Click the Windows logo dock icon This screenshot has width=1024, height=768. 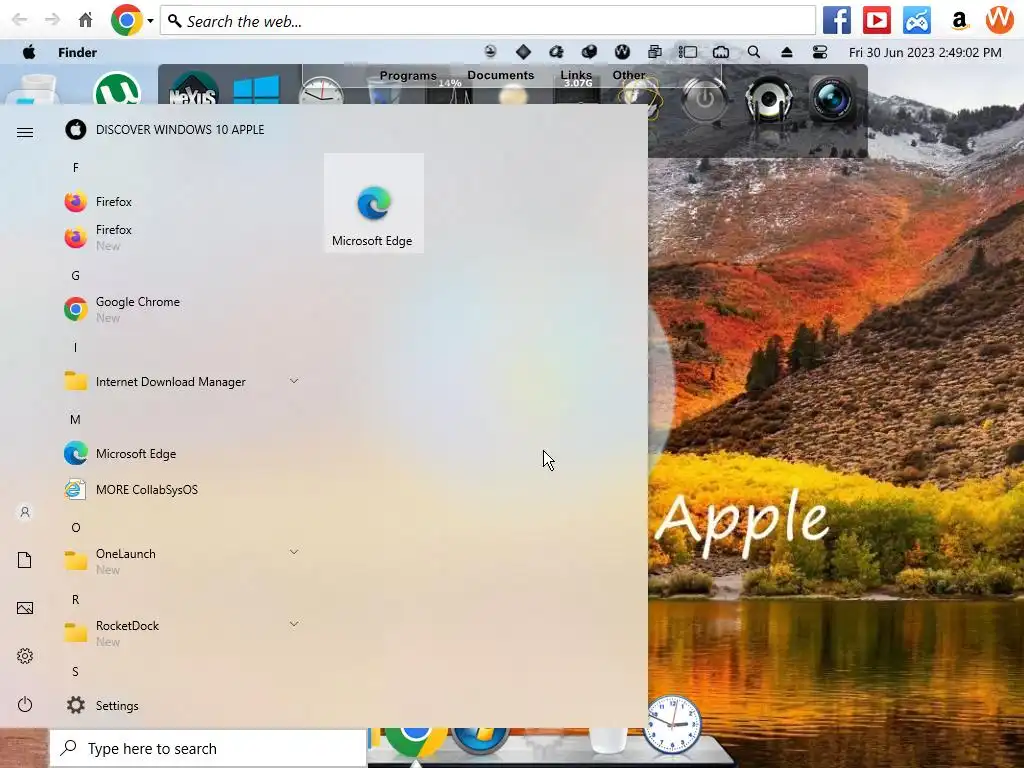pos(256,90)
